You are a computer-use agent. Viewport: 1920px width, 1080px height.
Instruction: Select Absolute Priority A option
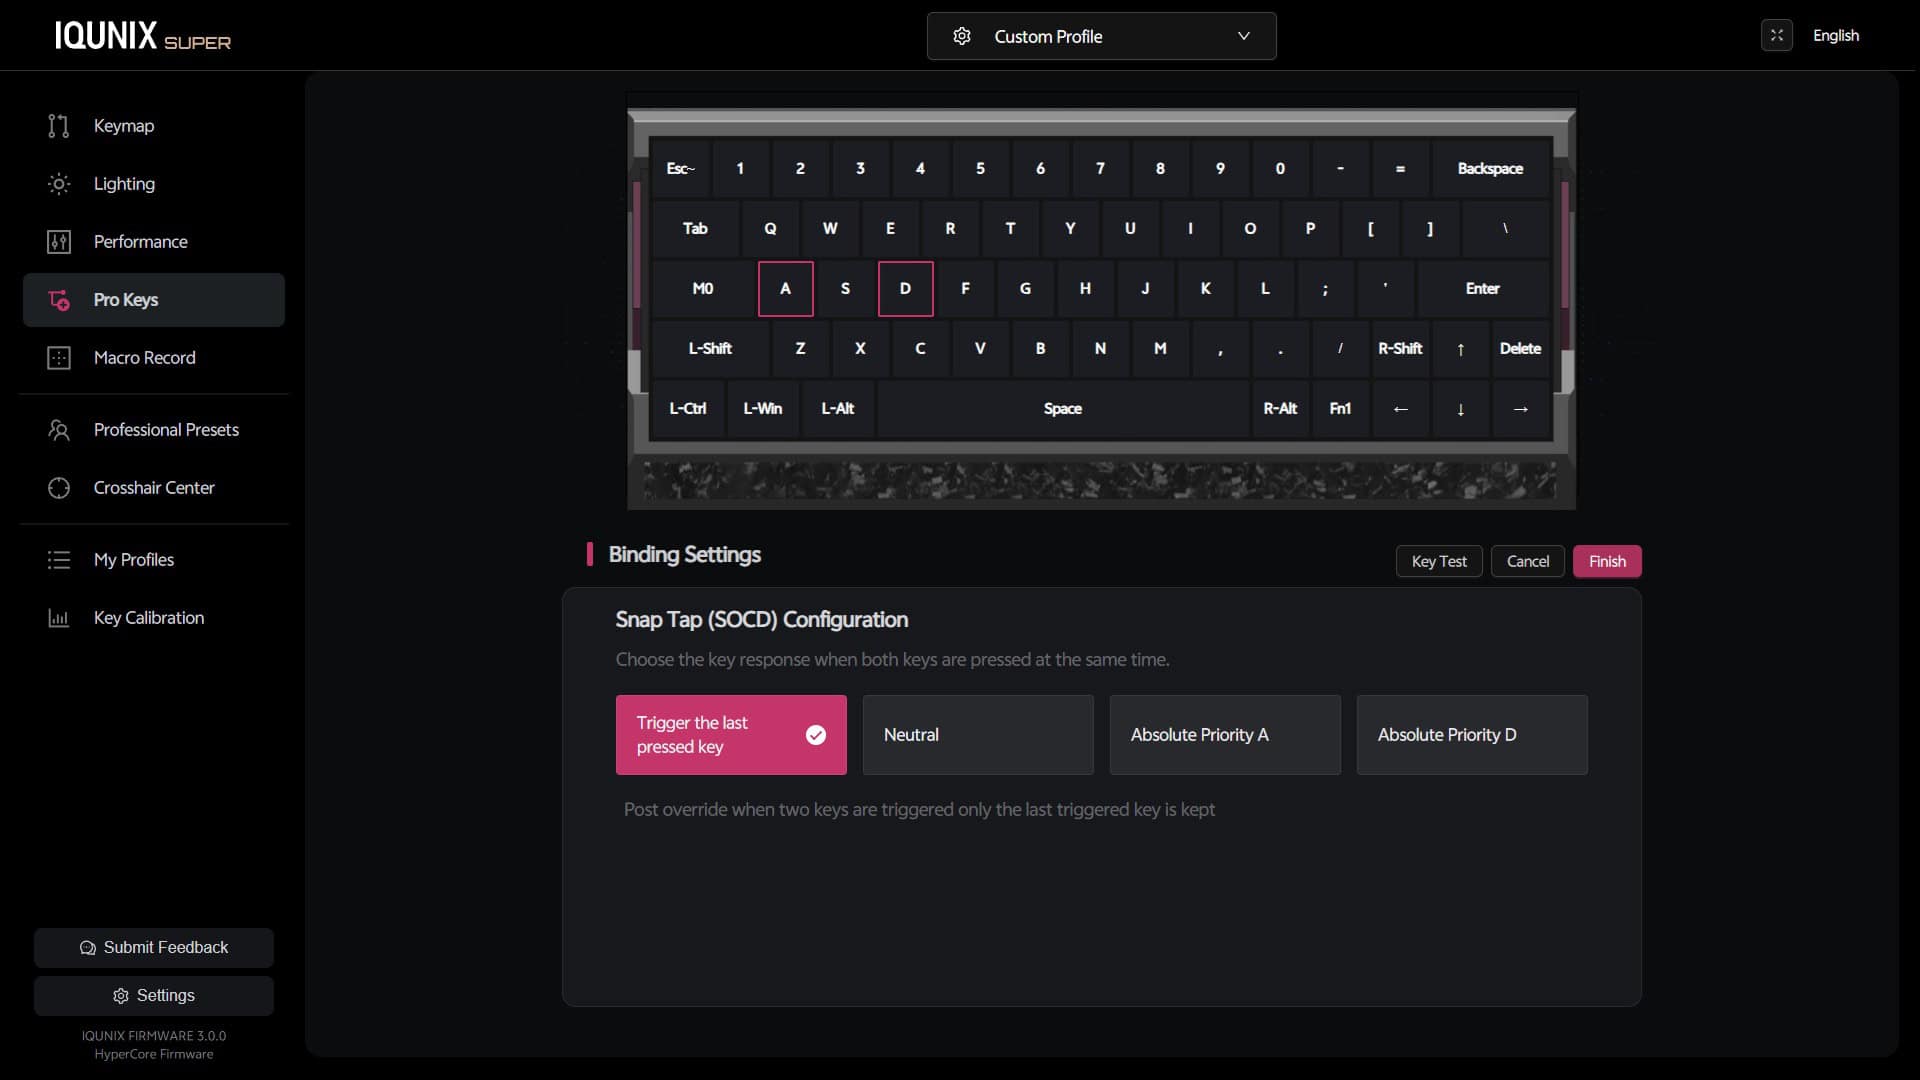click(1225, 735)
